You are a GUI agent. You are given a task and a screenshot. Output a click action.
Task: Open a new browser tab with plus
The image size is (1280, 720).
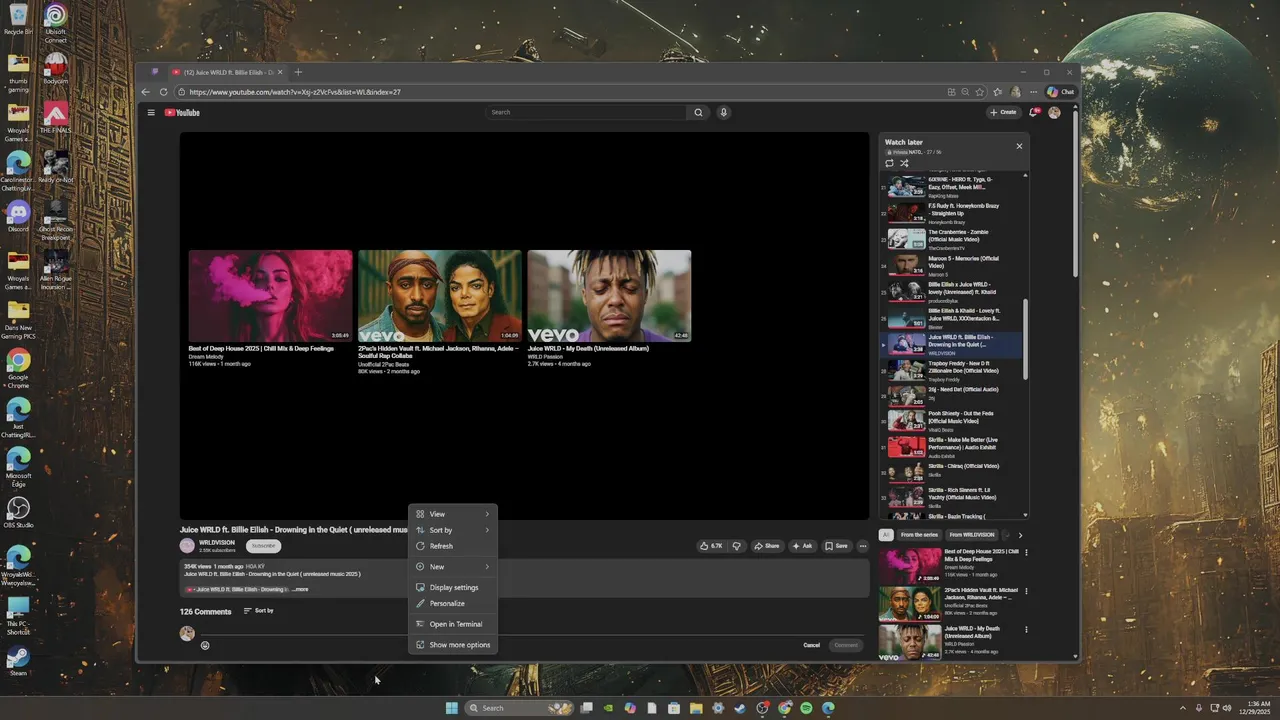298,72
